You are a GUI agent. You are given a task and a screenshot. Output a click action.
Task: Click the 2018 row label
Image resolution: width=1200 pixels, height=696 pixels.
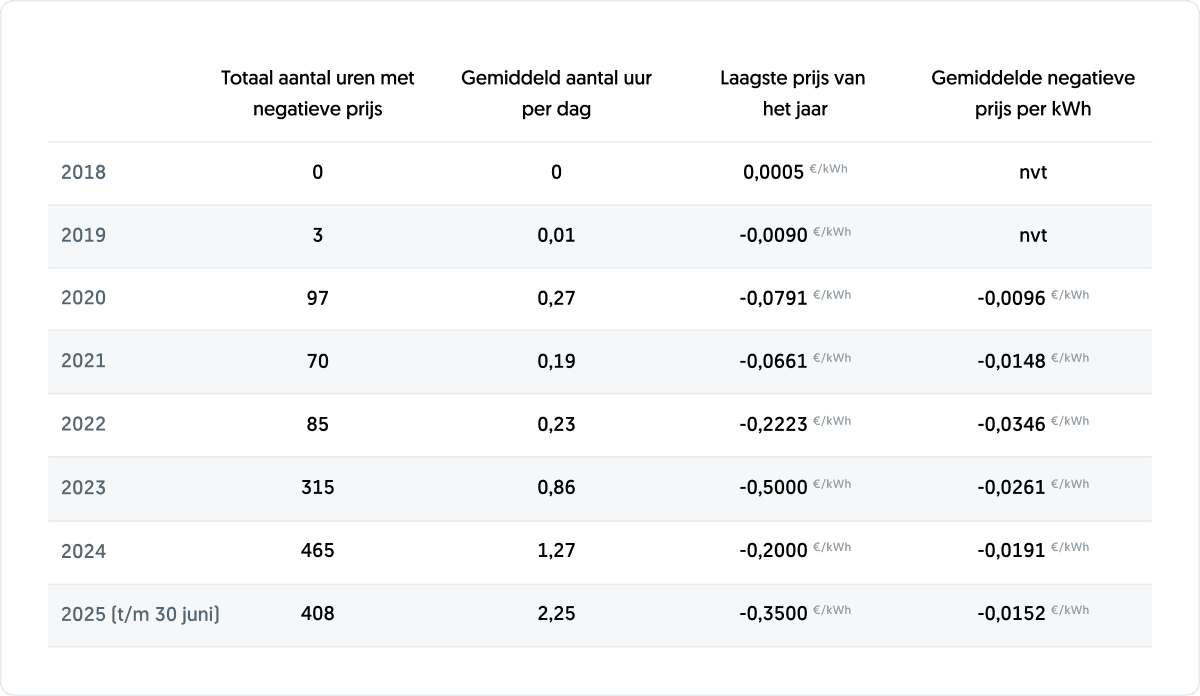point(83,173)
